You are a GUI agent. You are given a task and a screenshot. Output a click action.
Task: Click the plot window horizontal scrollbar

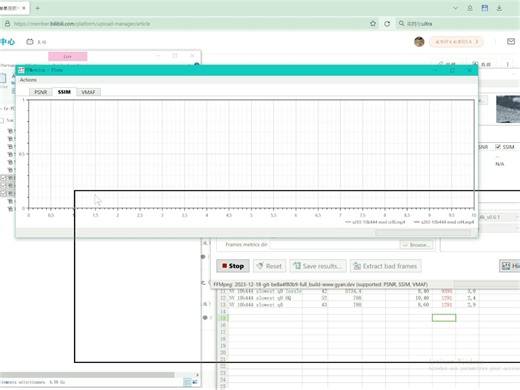(x=423, y=233)
